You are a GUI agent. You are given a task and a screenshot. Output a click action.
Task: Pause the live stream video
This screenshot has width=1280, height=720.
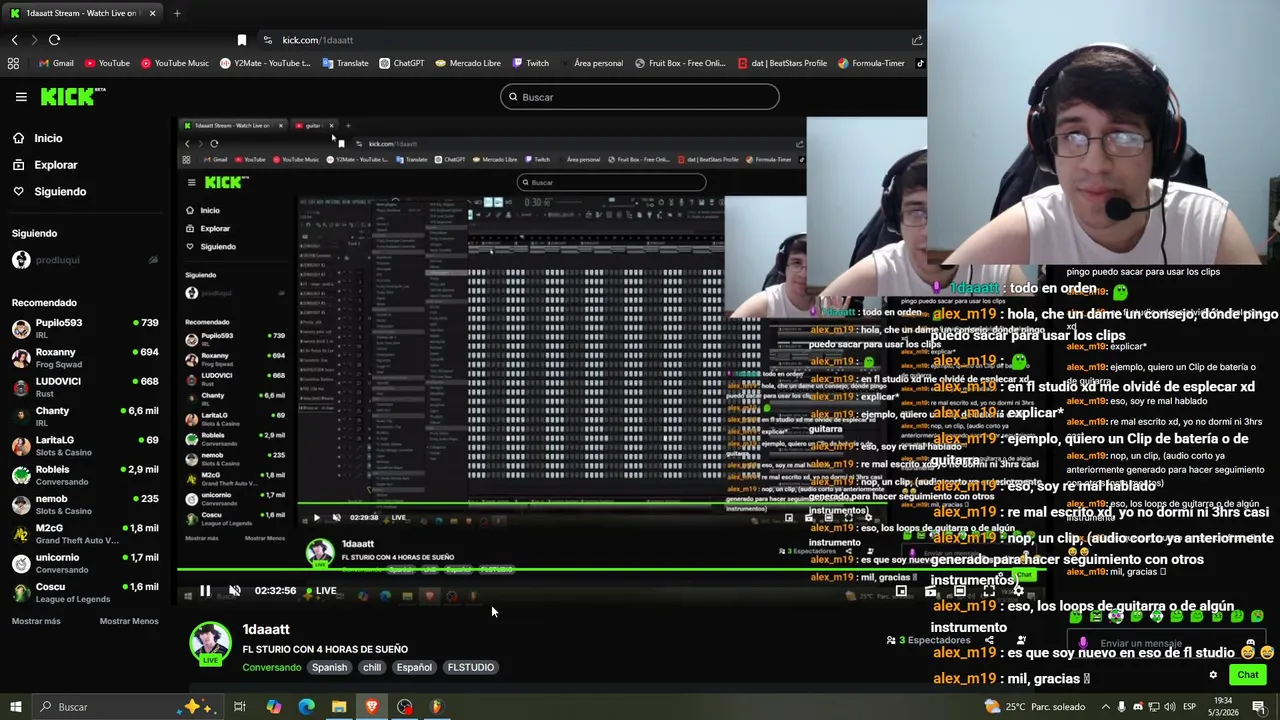coord(204,591)
